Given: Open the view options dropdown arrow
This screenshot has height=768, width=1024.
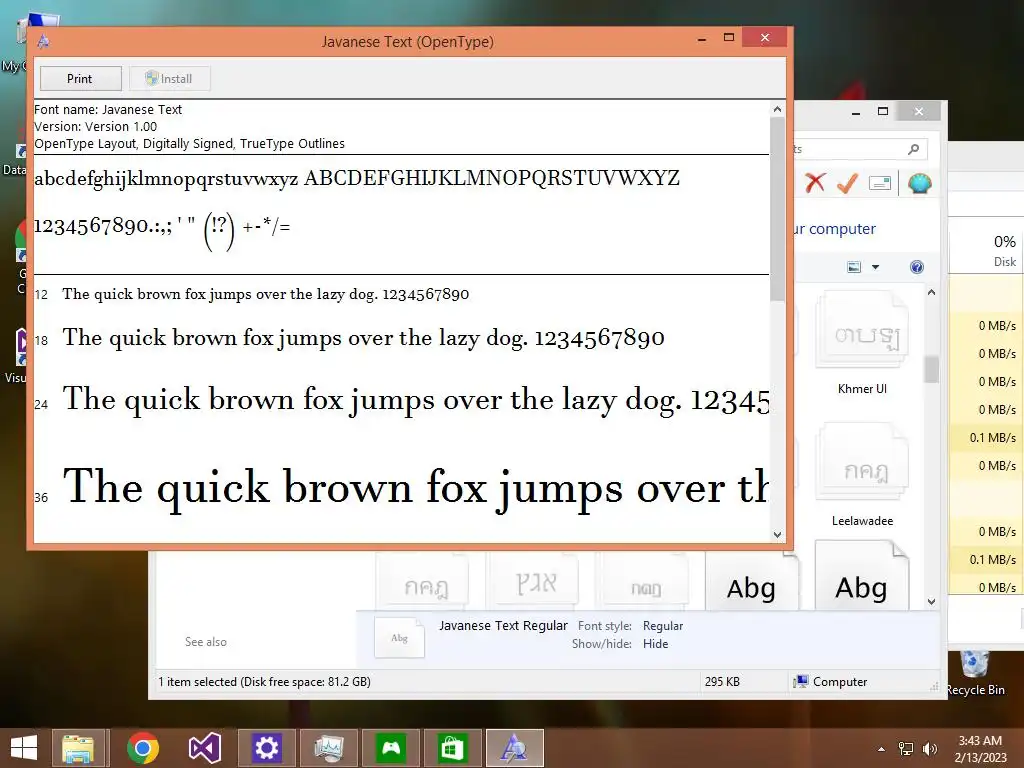Looking at the screenshot, I should pos(876,267).
